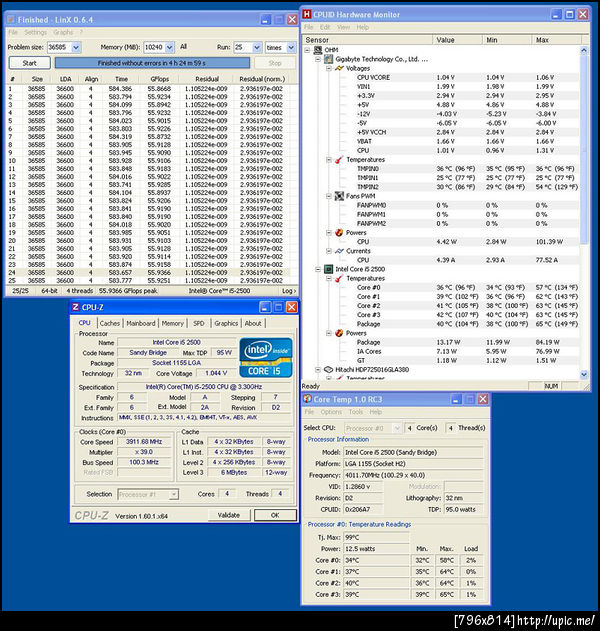Open the View menu in Hardware Monitor
The image size is (600, 631).
tap(343, 27)
